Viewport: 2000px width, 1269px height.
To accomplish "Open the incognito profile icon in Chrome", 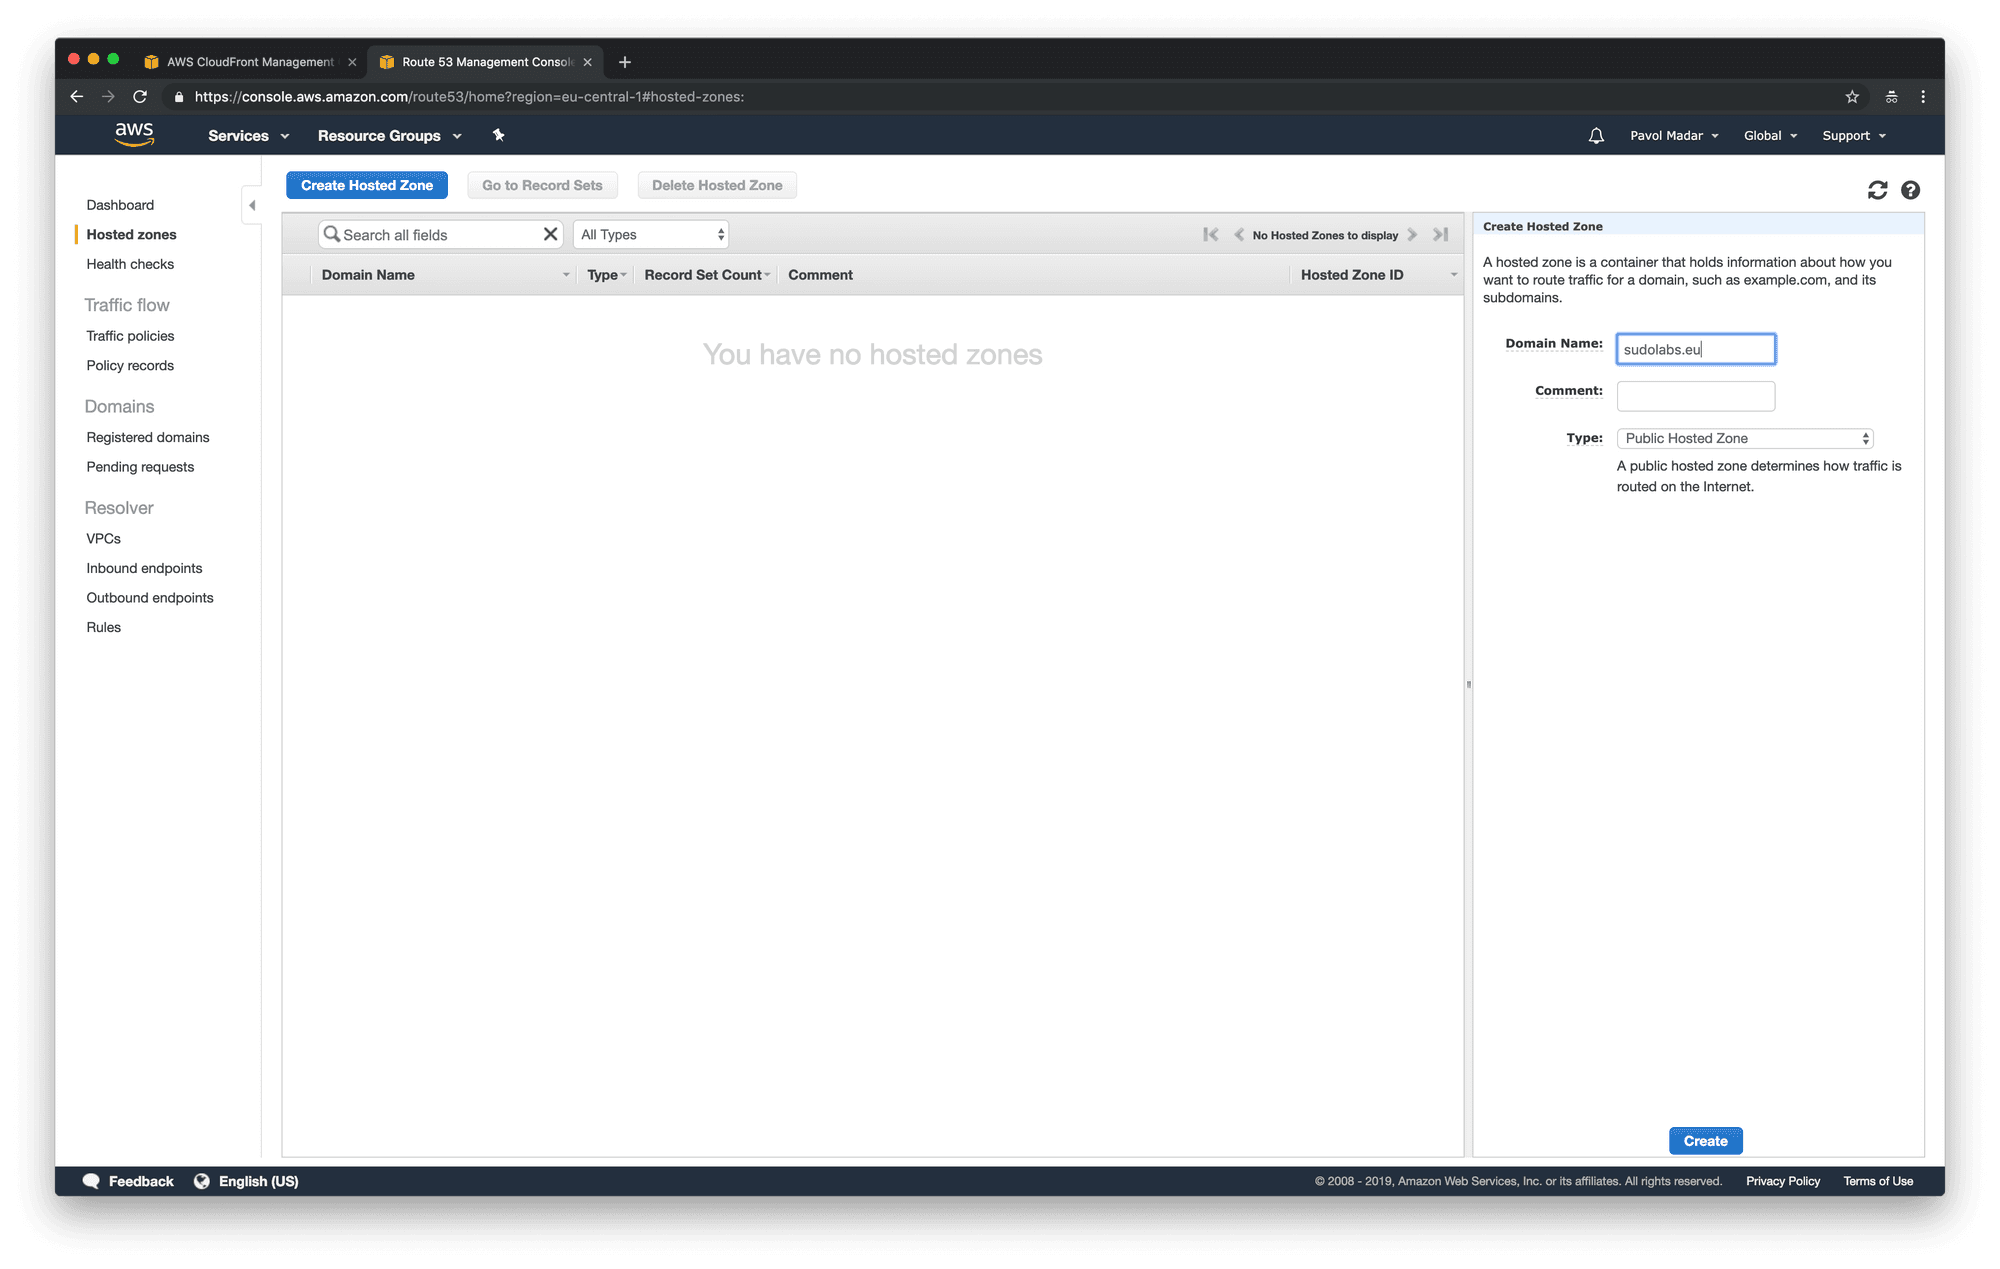I will (x=1891, y=96).
